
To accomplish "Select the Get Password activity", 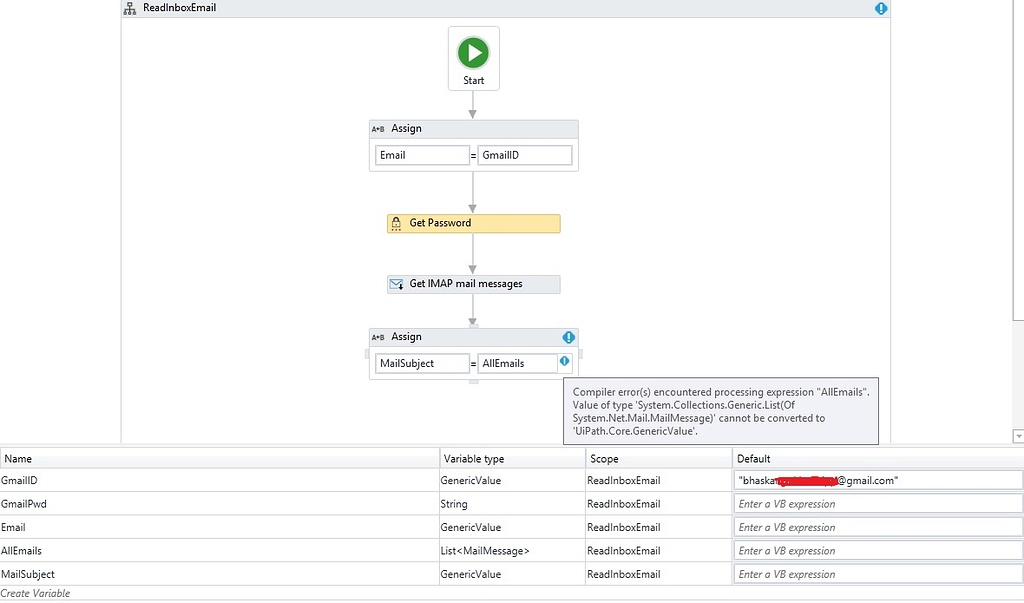I will pos(472,223).
